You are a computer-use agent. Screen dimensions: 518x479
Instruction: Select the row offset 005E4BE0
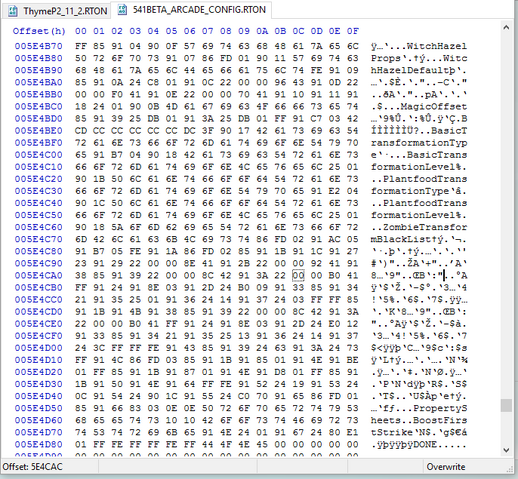(38, 131)
